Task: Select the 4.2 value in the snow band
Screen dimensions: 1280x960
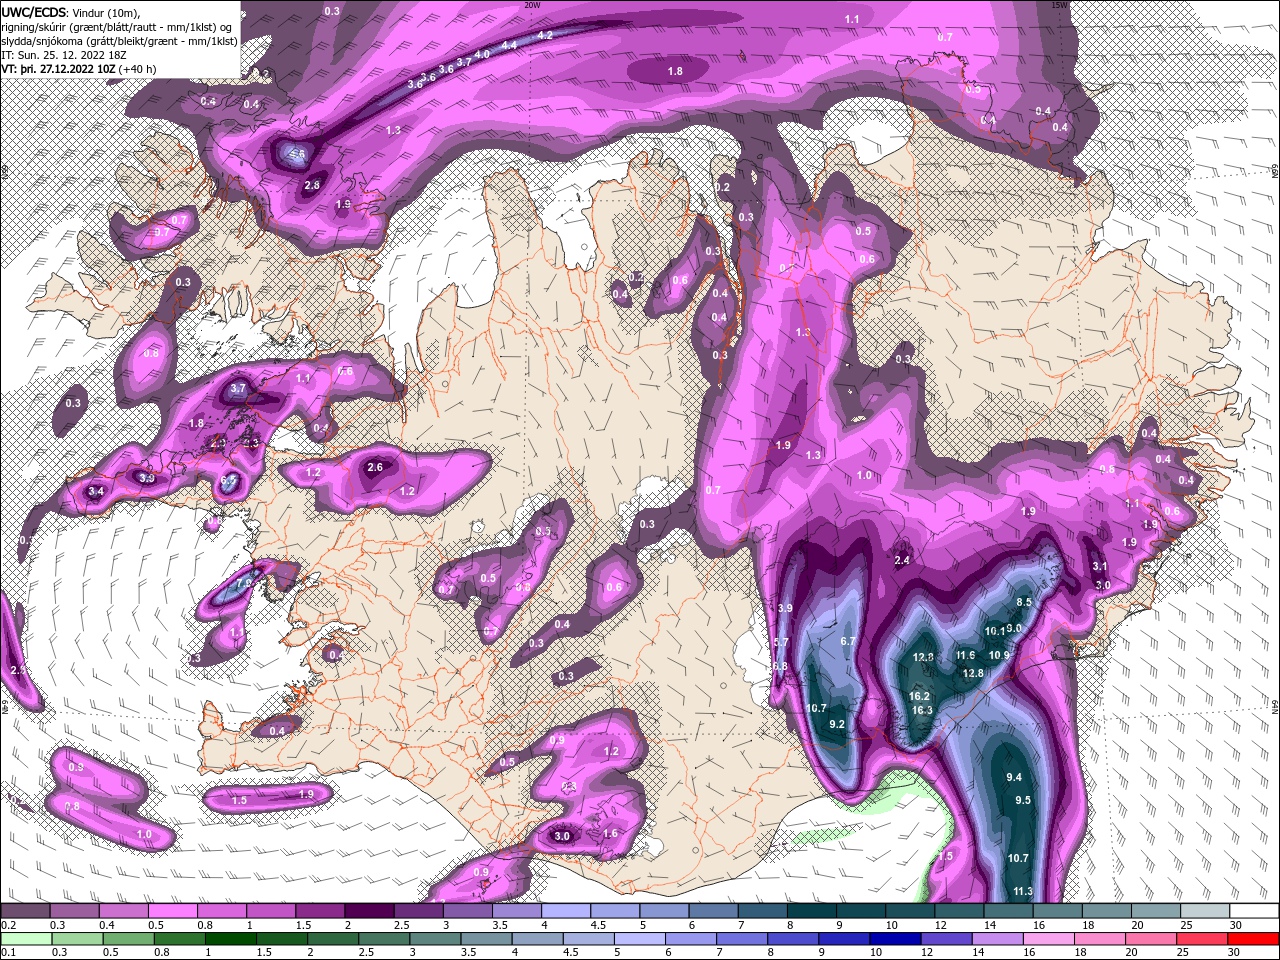Action: click(545, 35)
